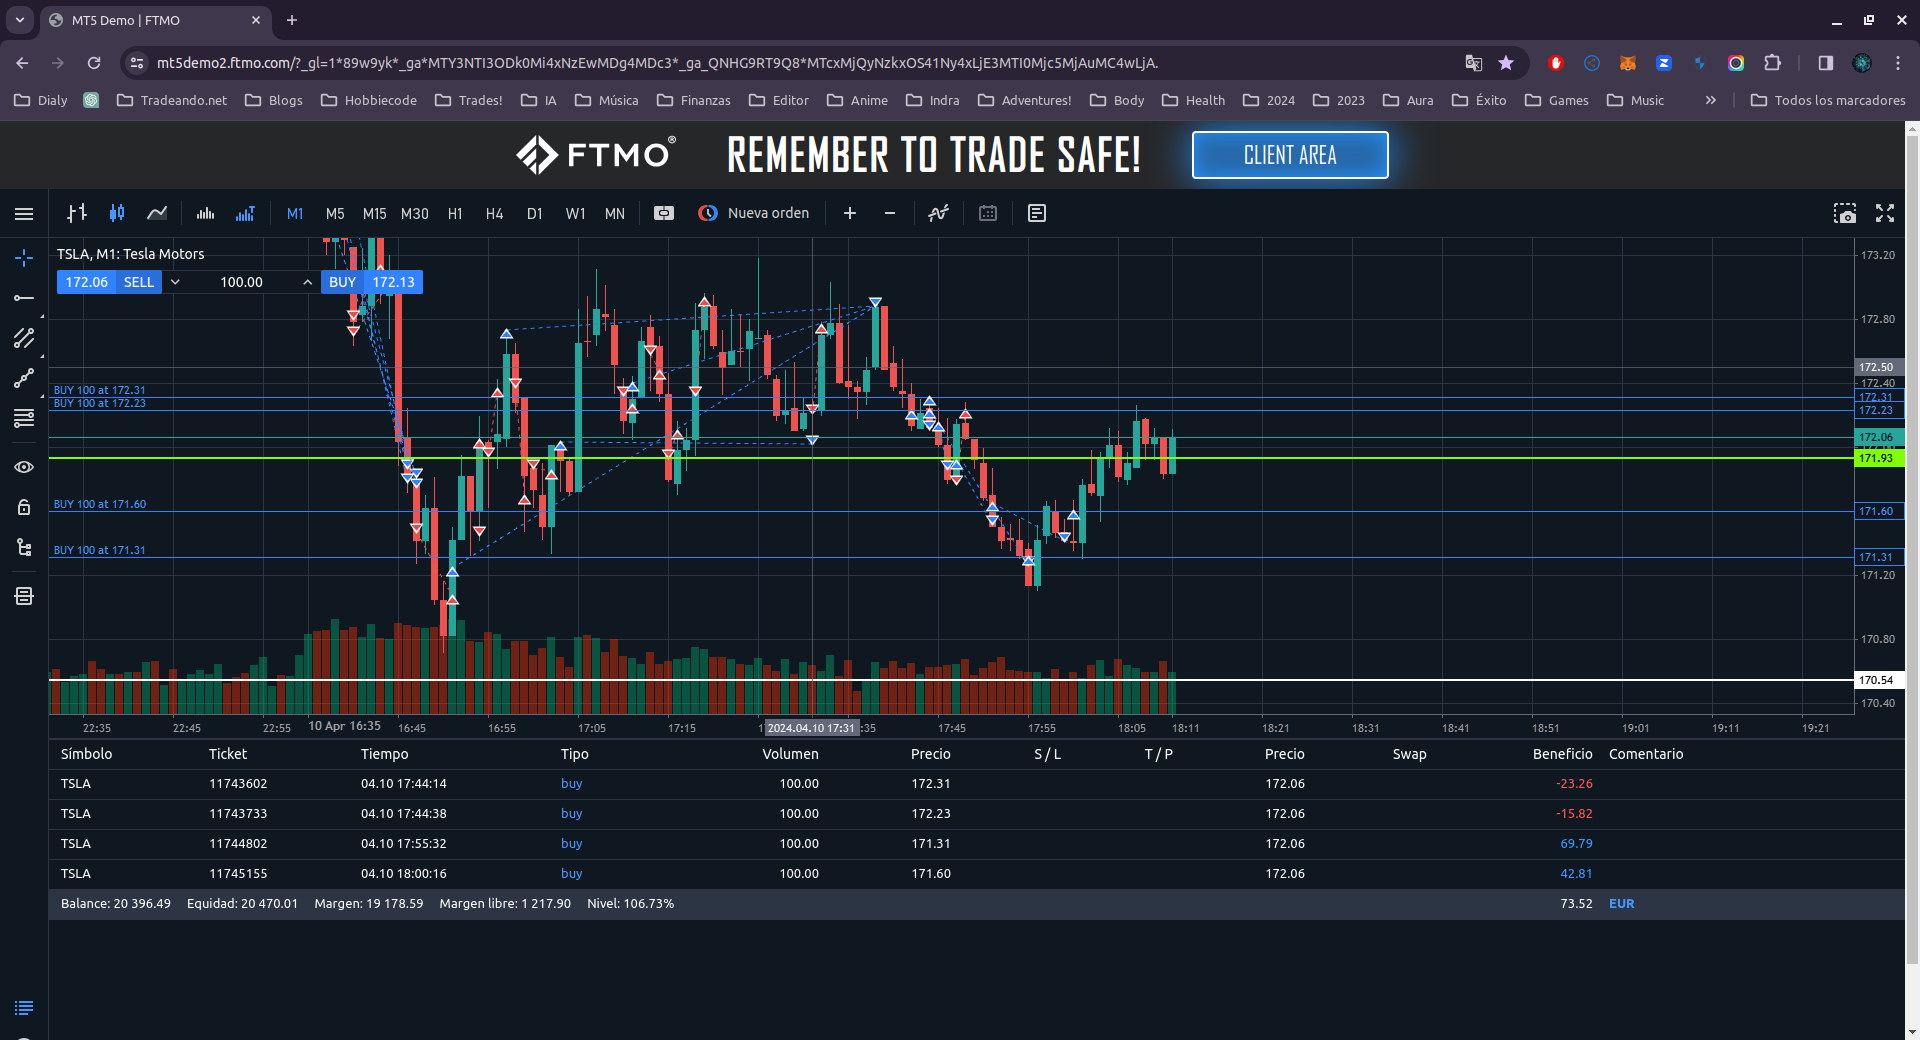
Task: Open the indicators list icon
Action: [x=938, y=213]
